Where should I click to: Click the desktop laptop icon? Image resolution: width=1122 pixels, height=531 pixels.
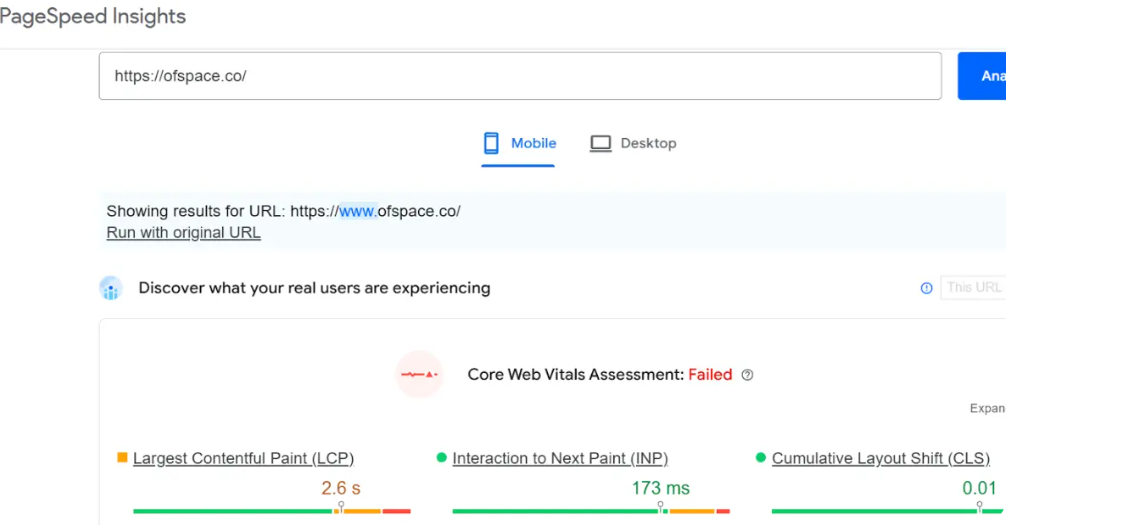[x=600, y=144]
